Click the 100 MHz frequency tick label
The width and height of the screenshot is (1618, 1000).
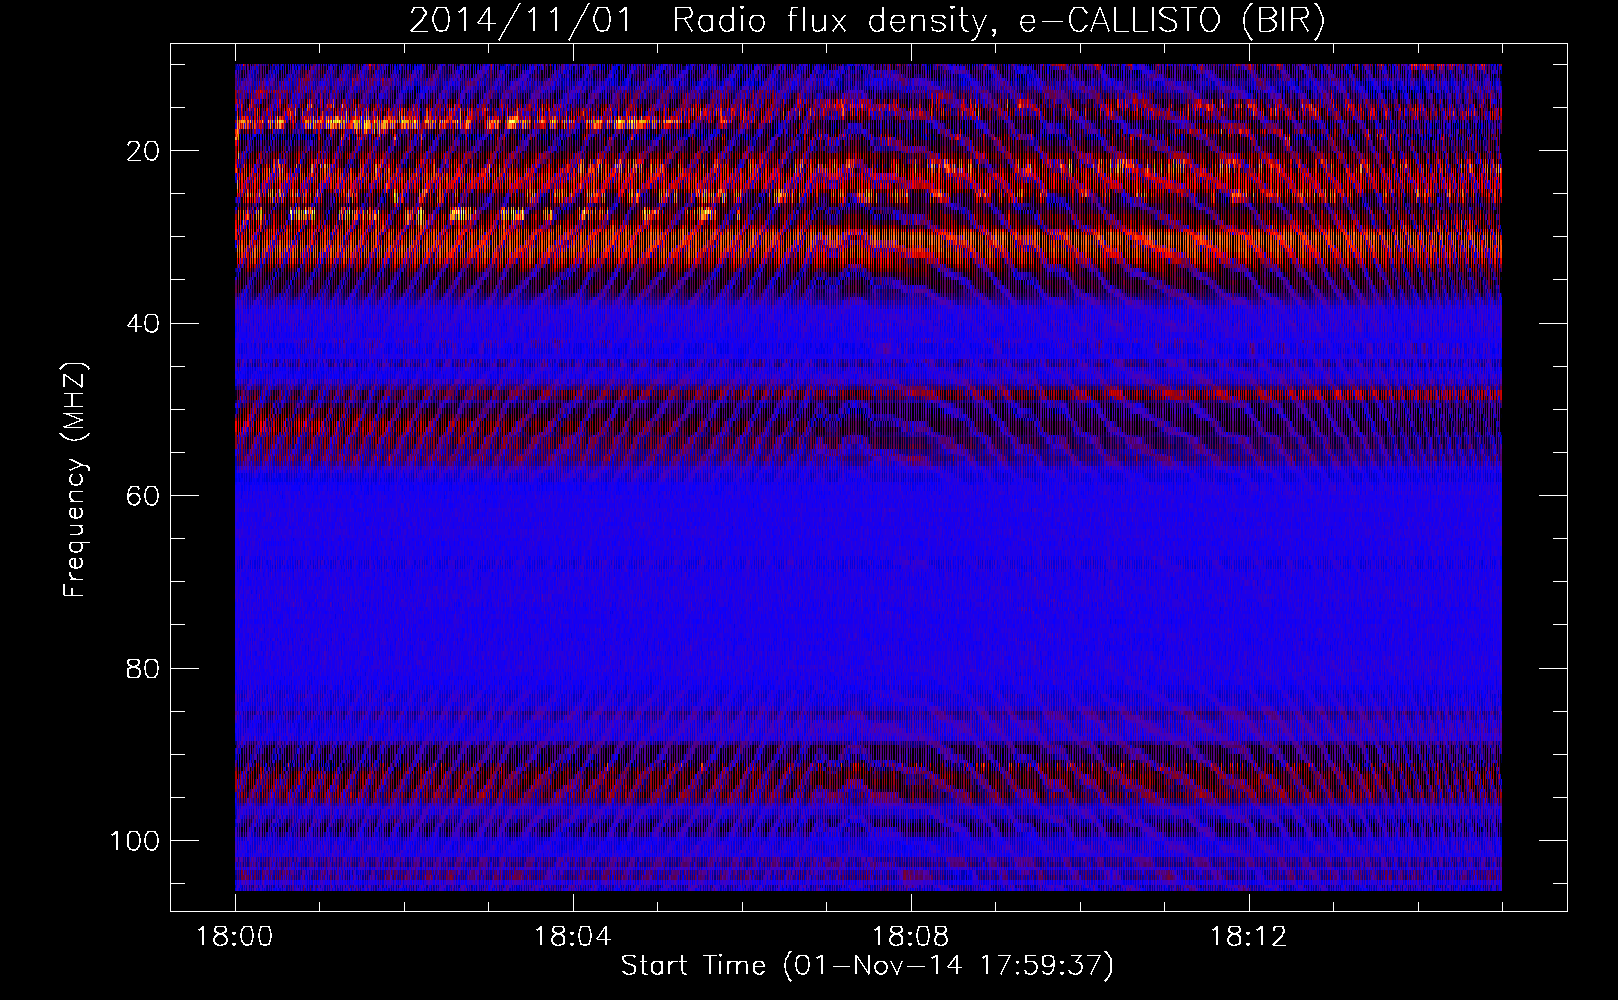pyautogui.click(x=133, y=841)
